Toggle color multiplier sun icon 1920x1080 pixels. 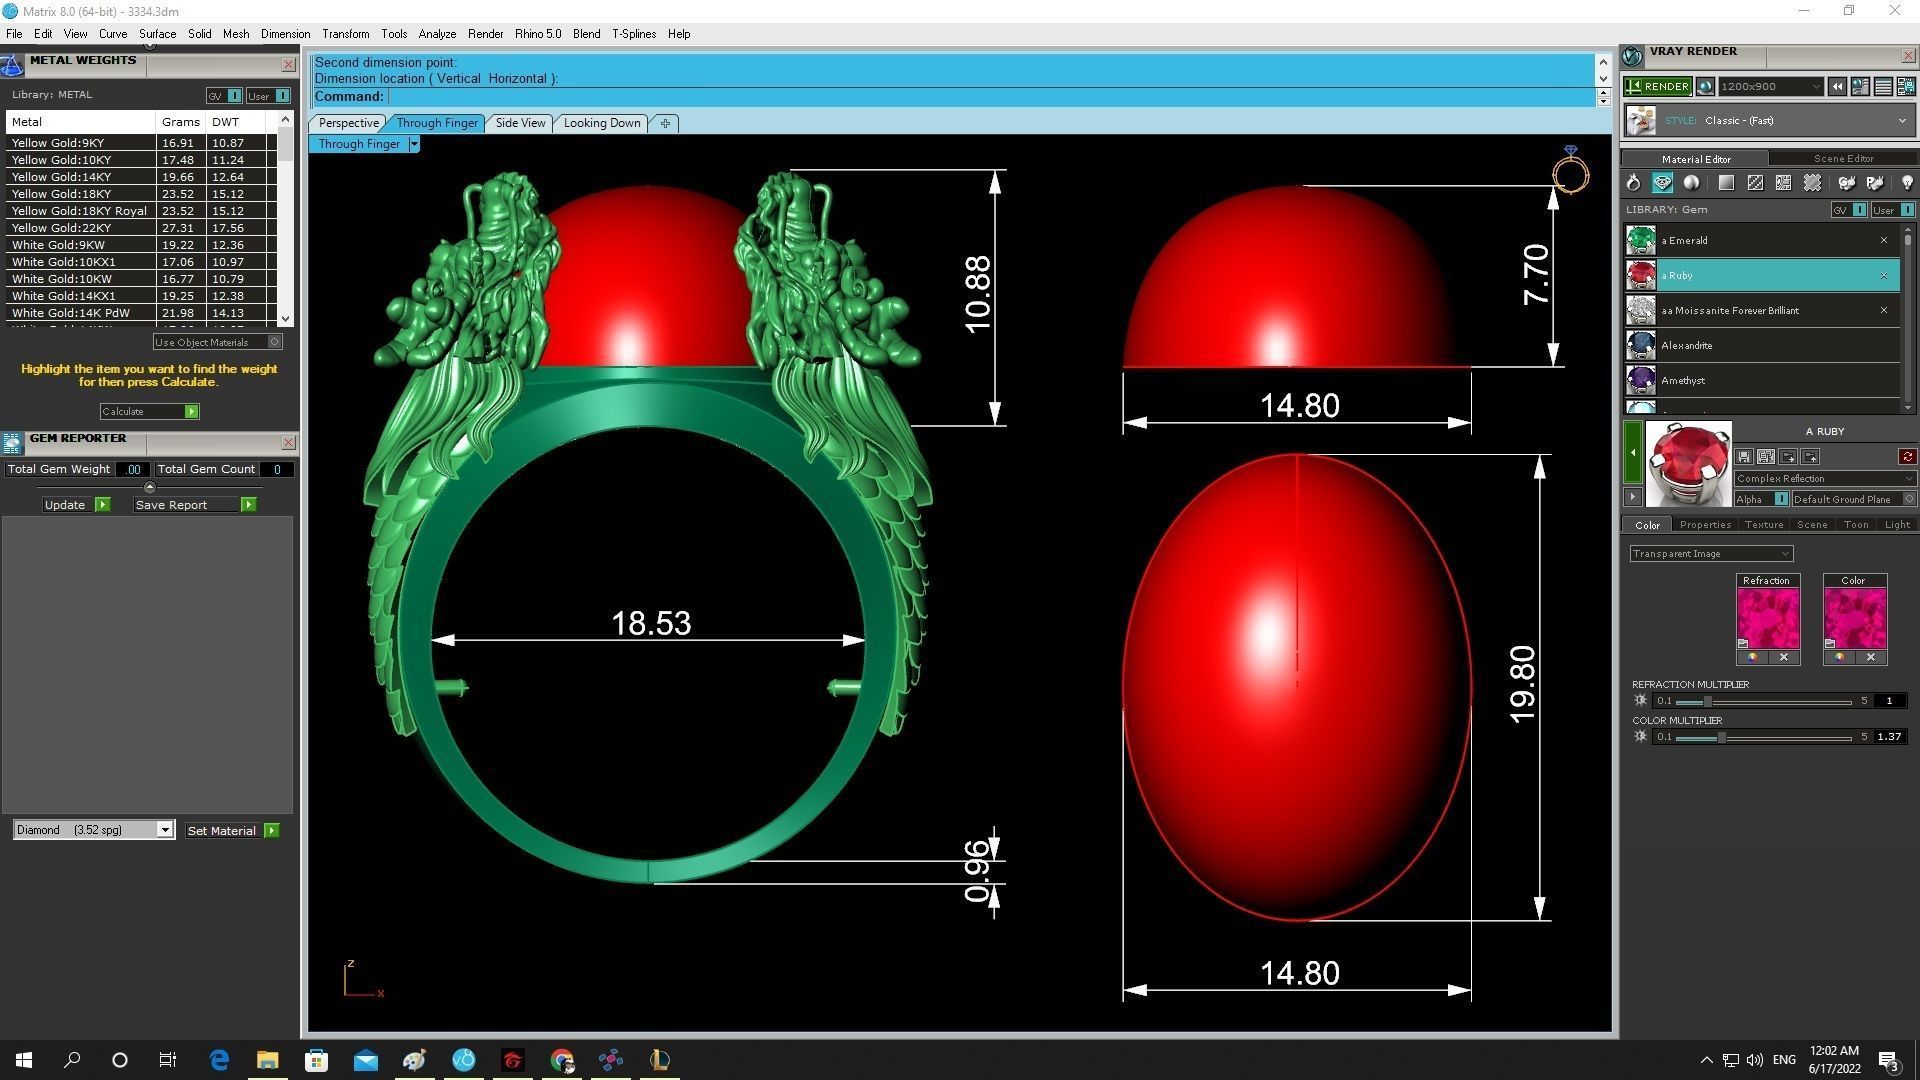tap(1640, 737)
